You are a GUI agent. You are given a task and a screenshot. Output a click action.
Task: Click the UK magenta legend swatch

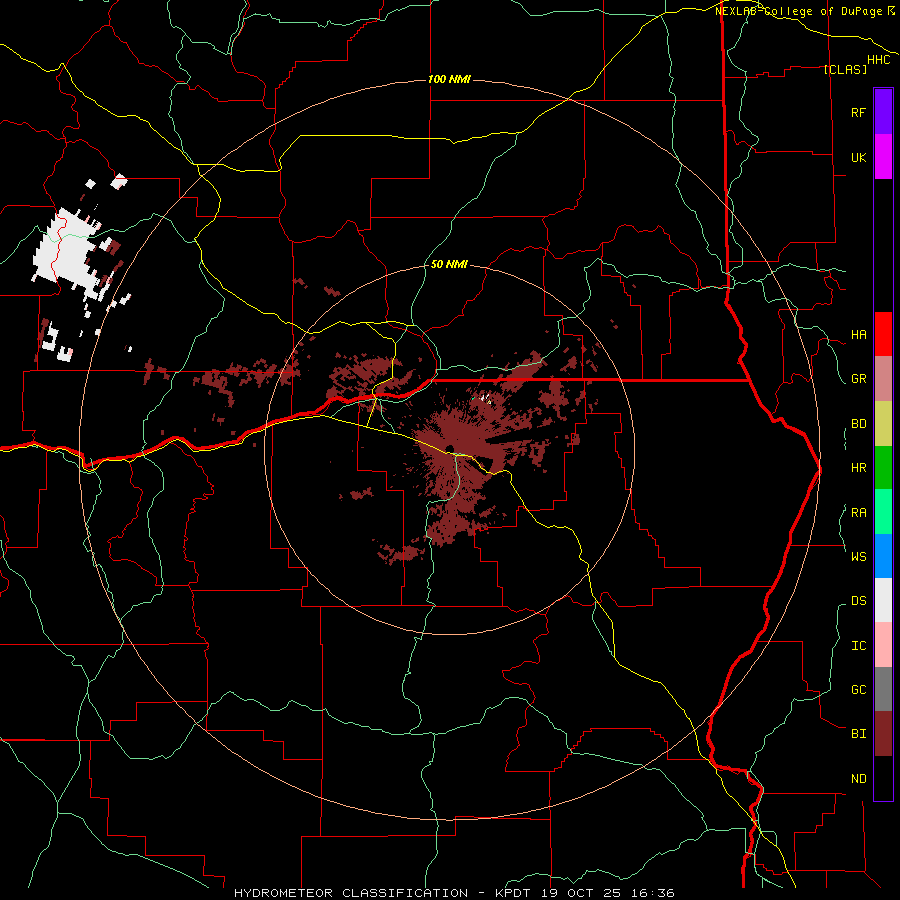883,157
